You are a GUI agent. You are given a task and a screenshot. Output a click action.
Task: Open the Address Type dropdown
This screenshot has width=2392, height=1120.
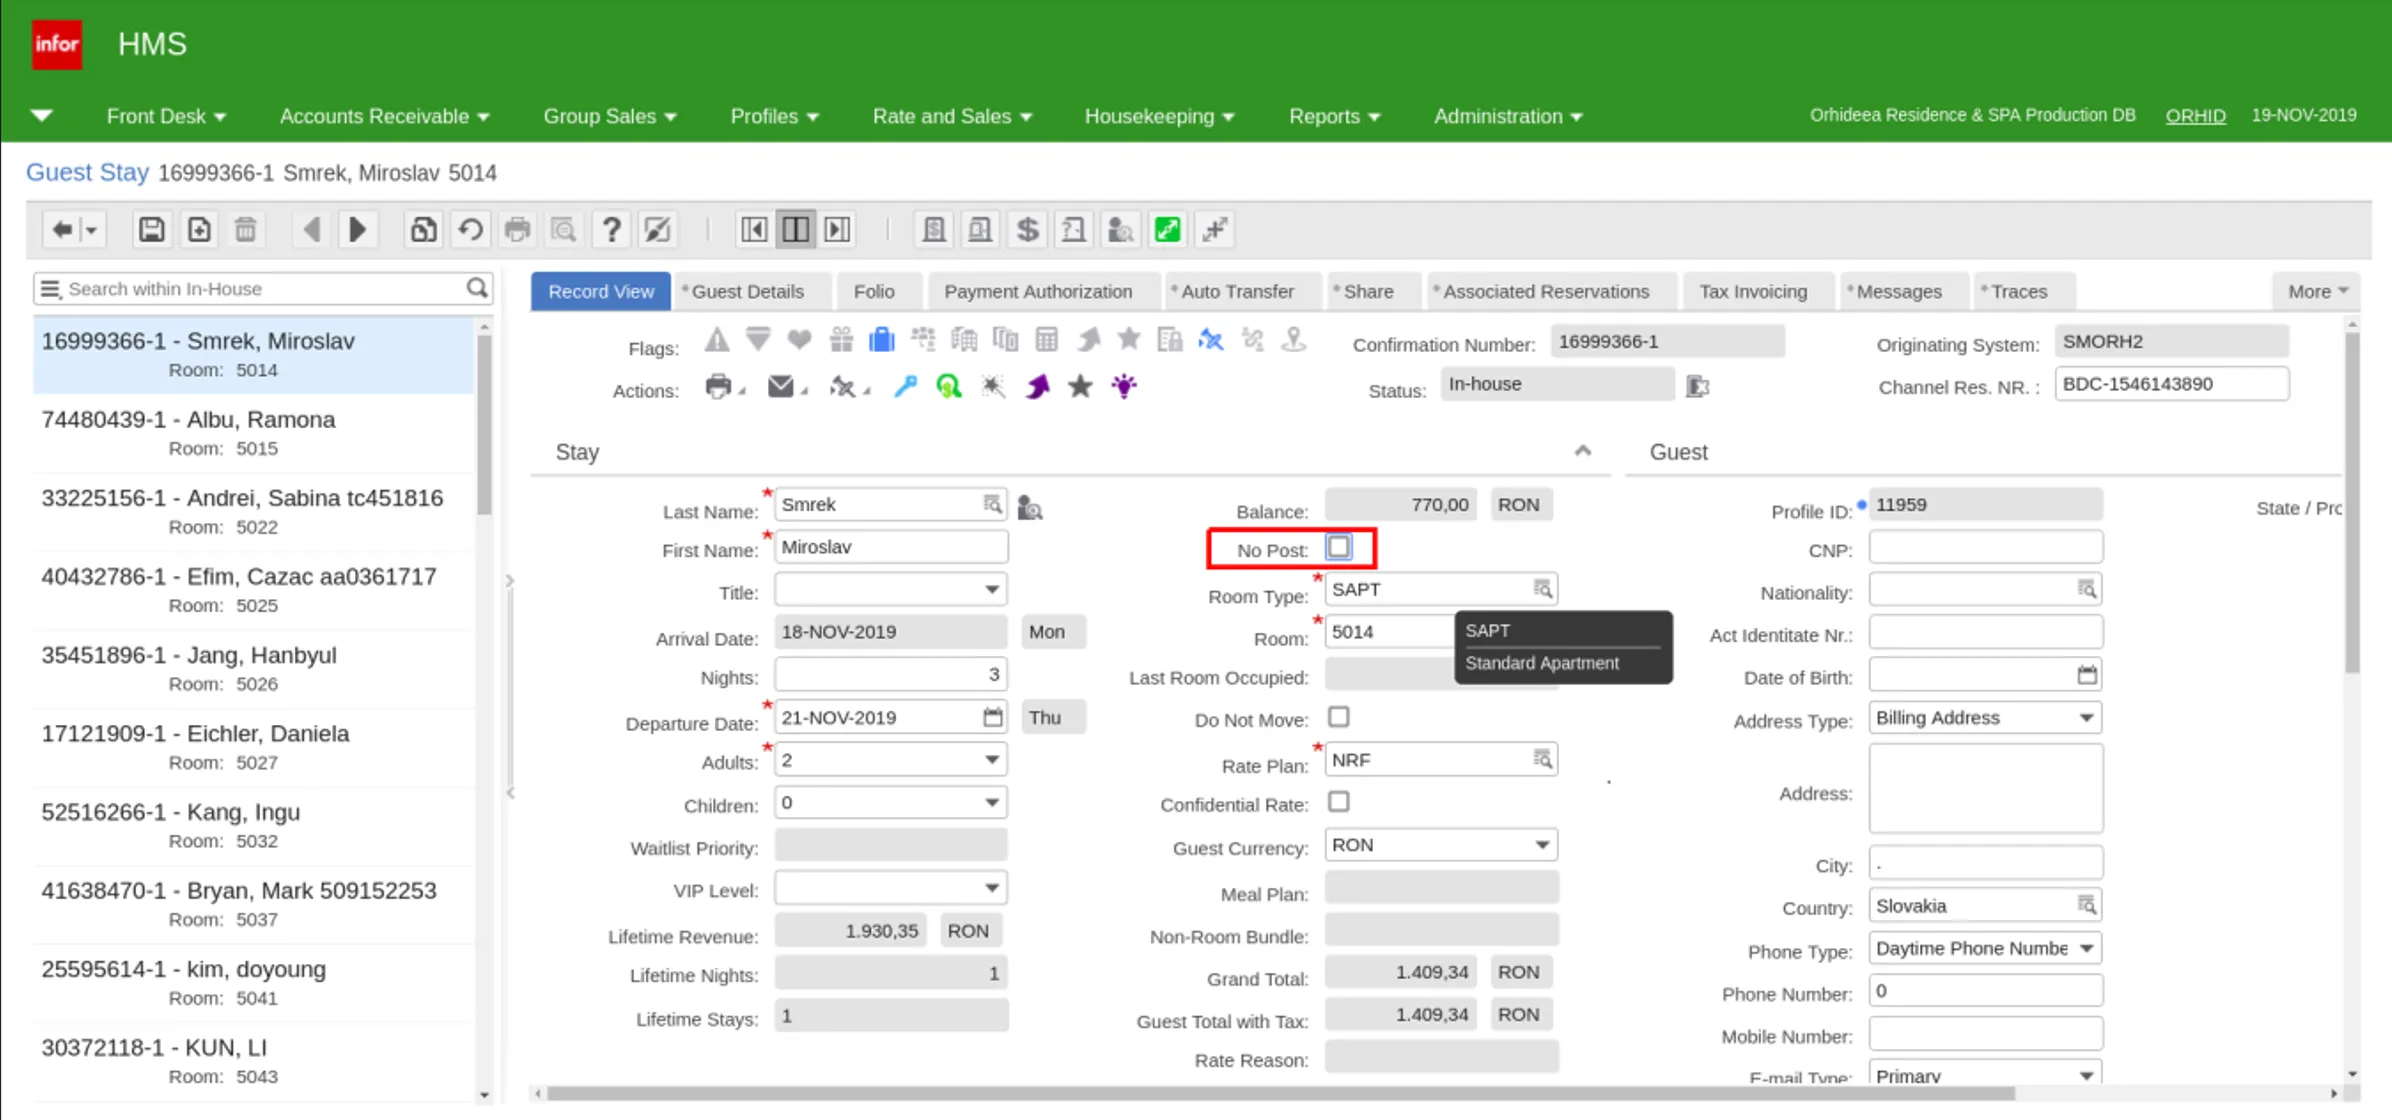coord(1985,718)
